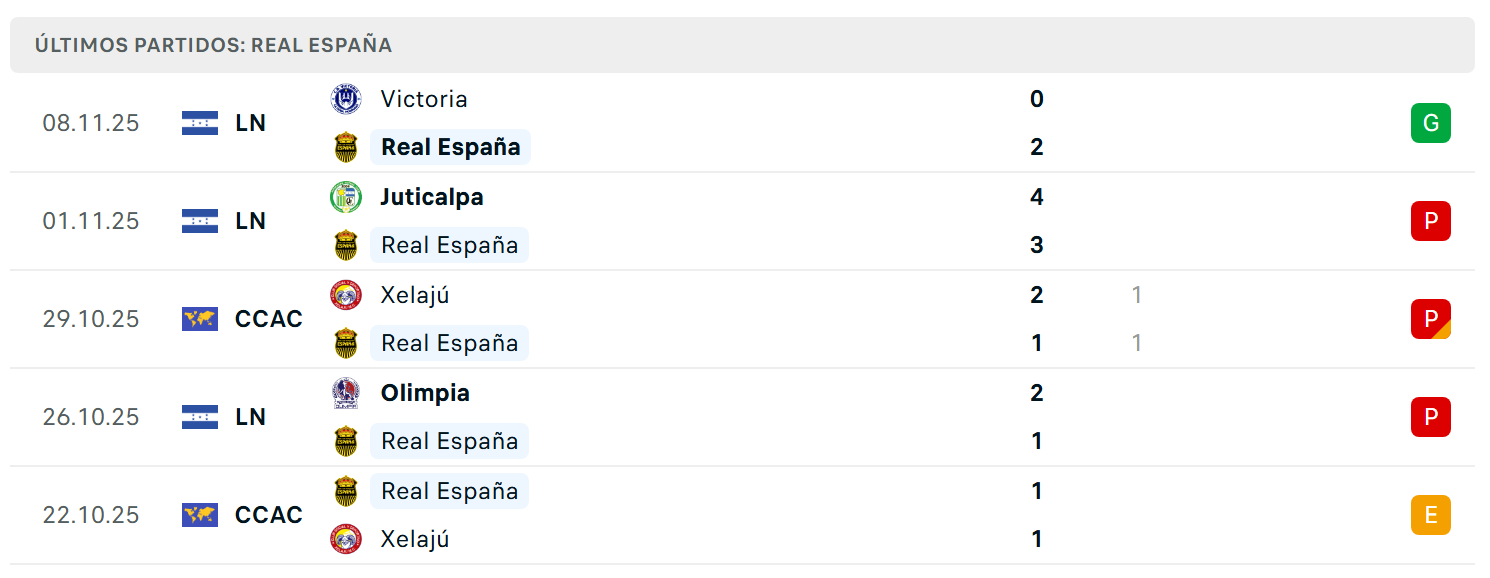Click Xelajú crest in the 29.10.25 match
The height and width of the screenshot is (578, 1490).
[x=346, y=295]
